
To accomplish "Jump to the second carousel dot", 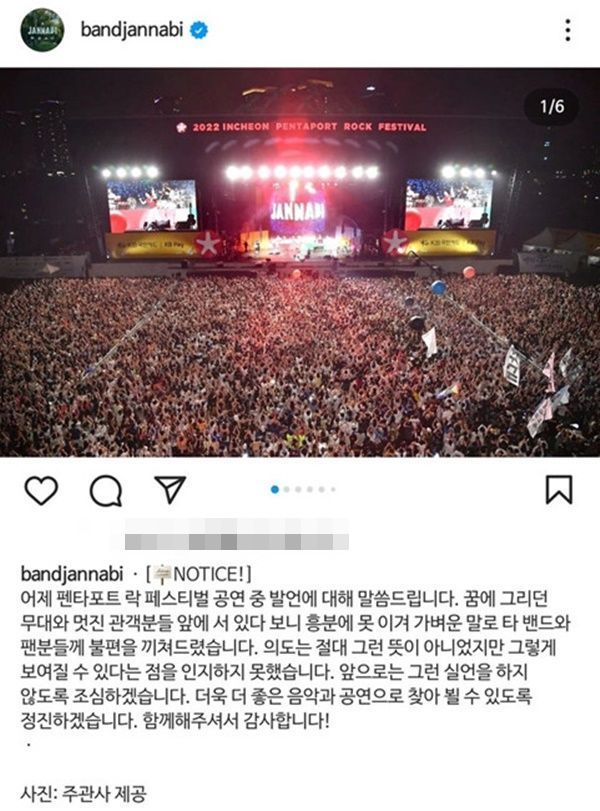I will coord(287,489).
